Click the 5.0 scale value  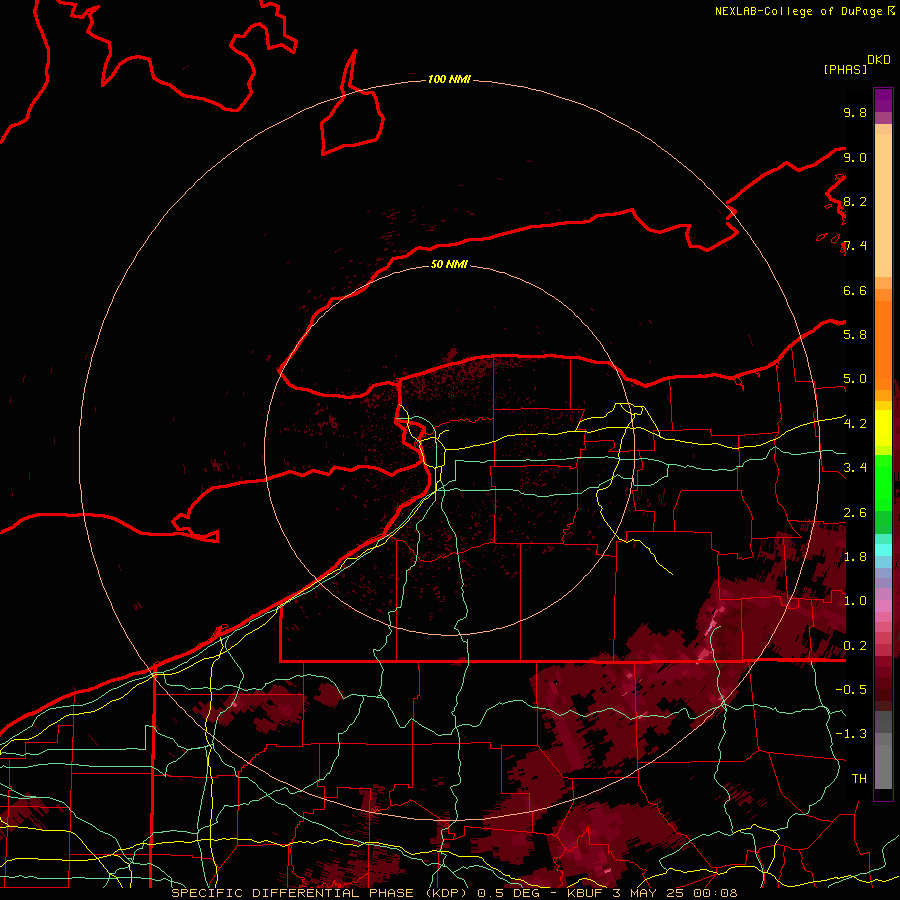tap(855, 379)
